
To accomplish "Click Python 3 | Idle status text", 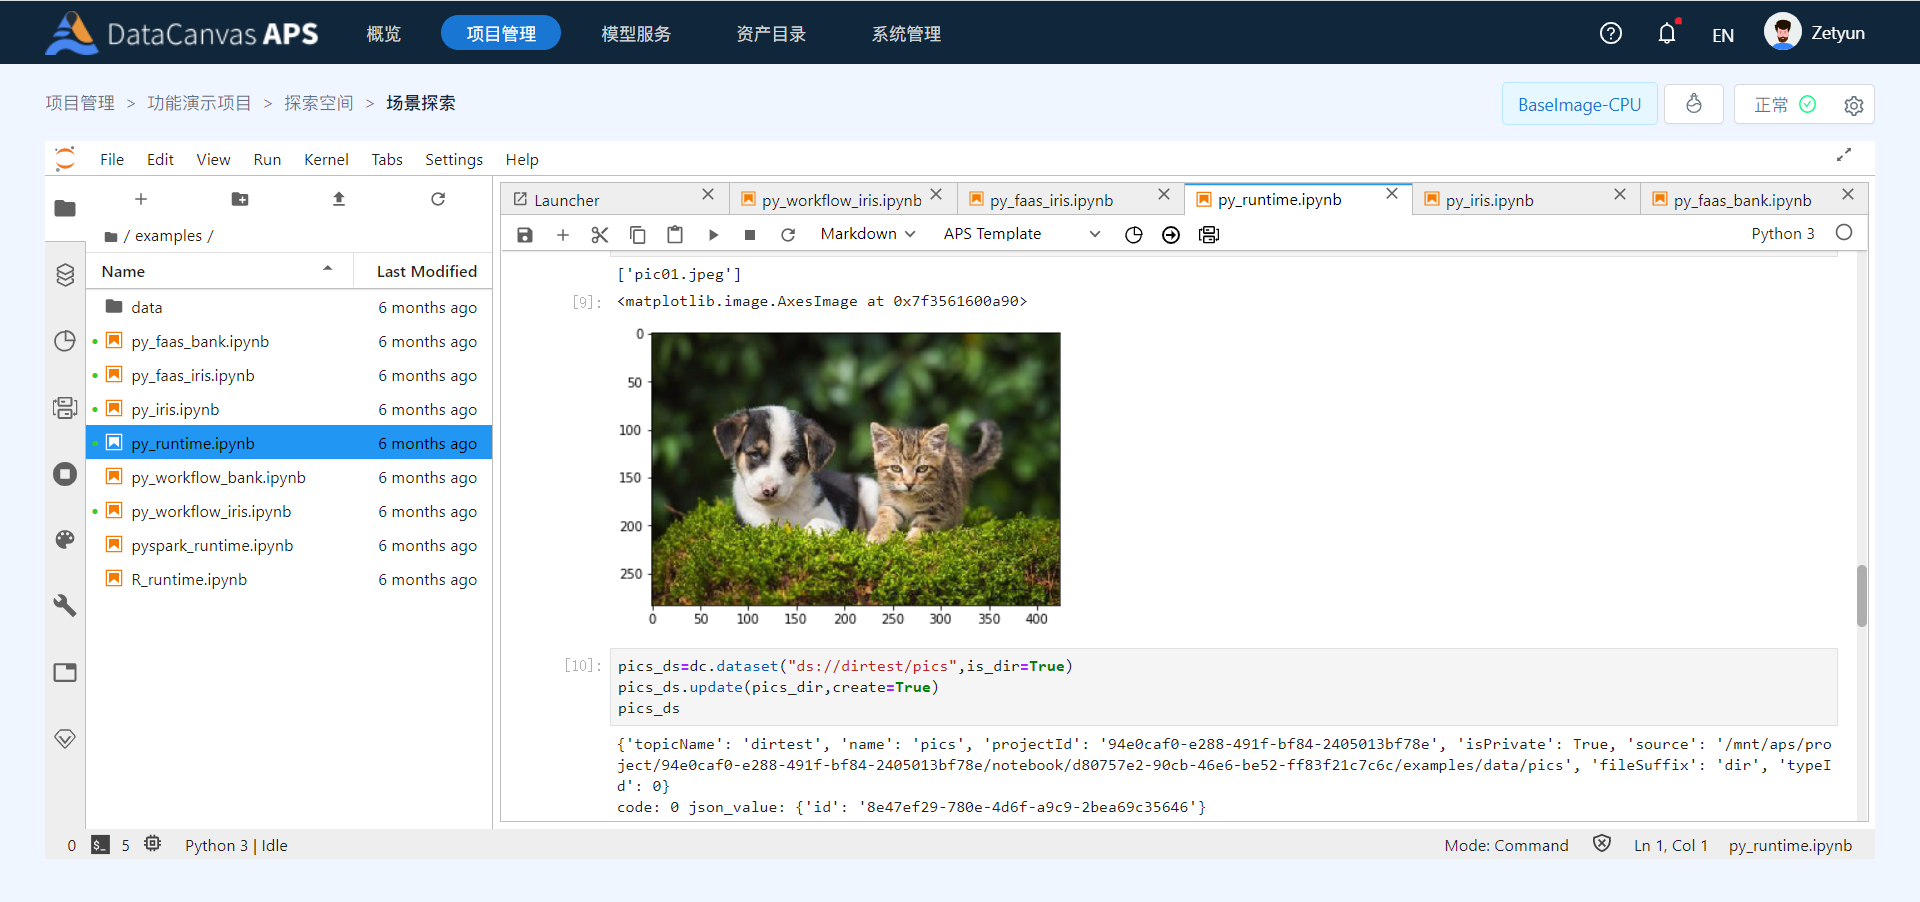I will click(x=236, y=845).
